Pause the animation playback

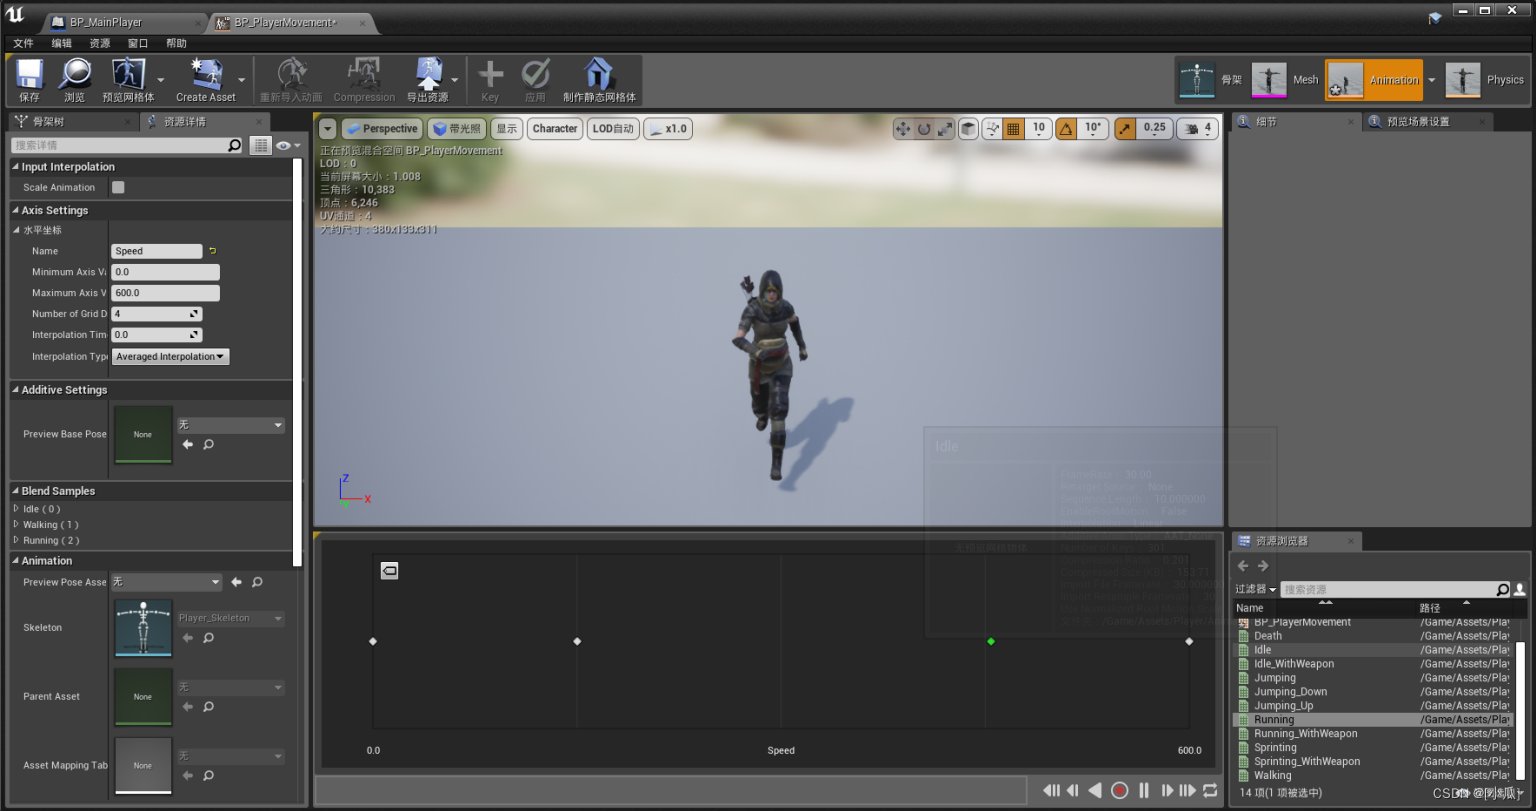(1144, 790)
